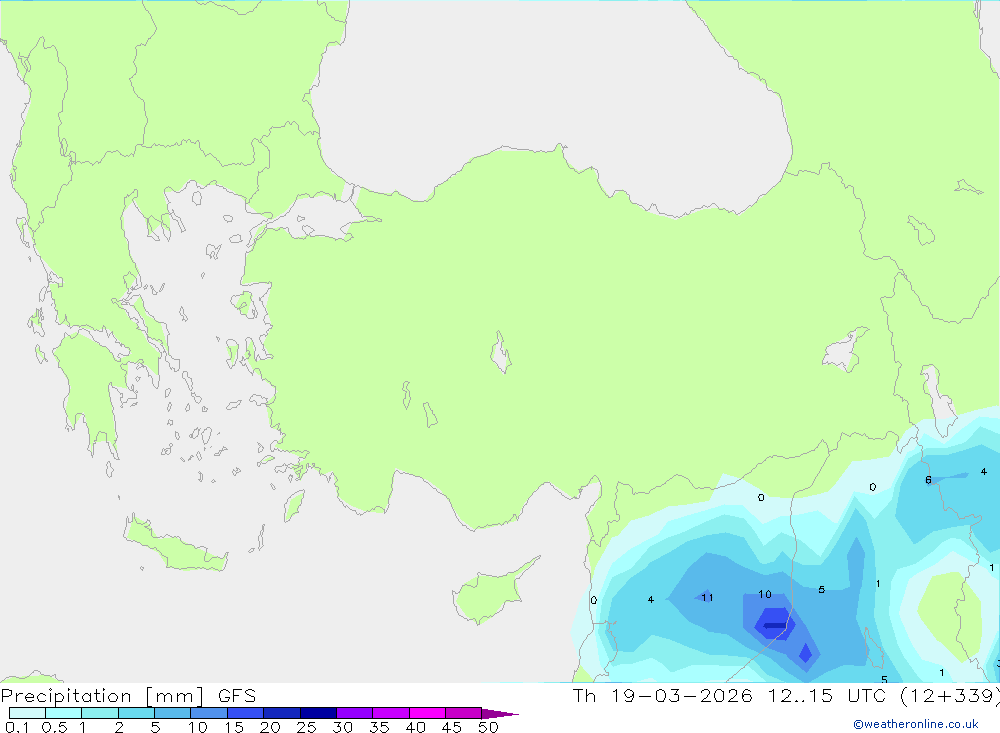Click the '4' value left of the '11'

pyautogui.click(x=651, y=600)
